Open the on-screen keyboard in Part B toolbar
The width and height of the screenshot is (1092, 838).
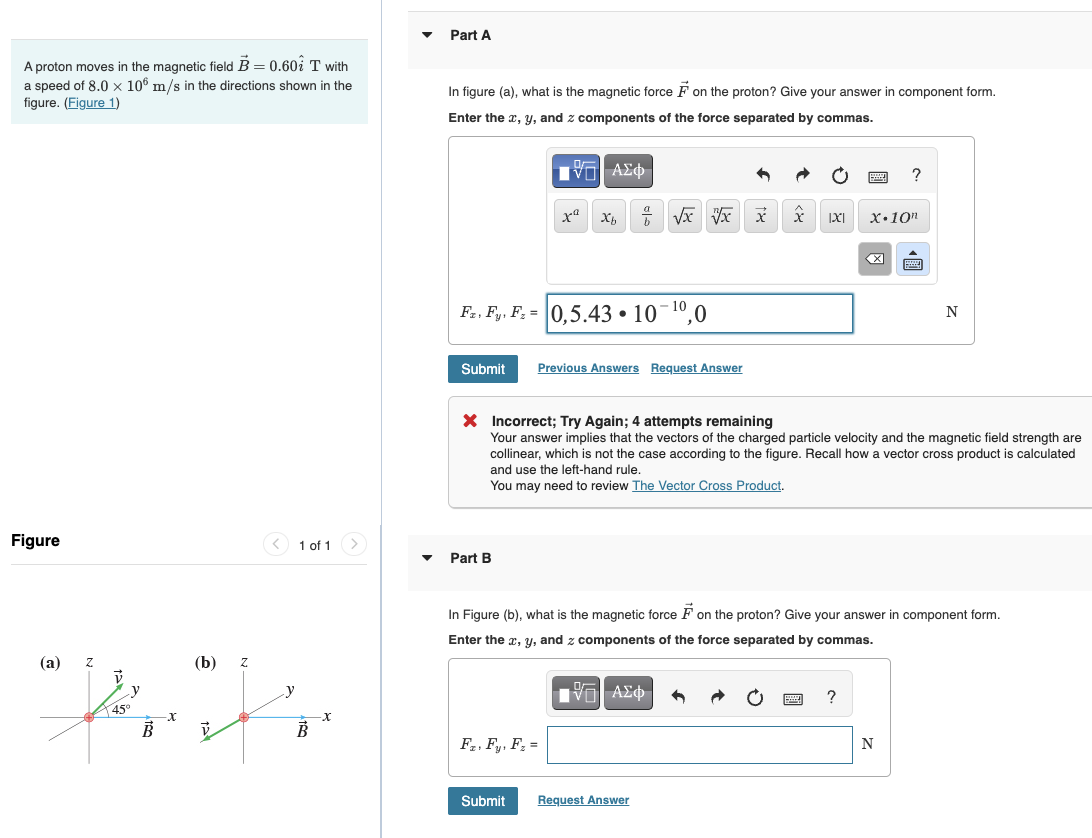pos(793,699)
